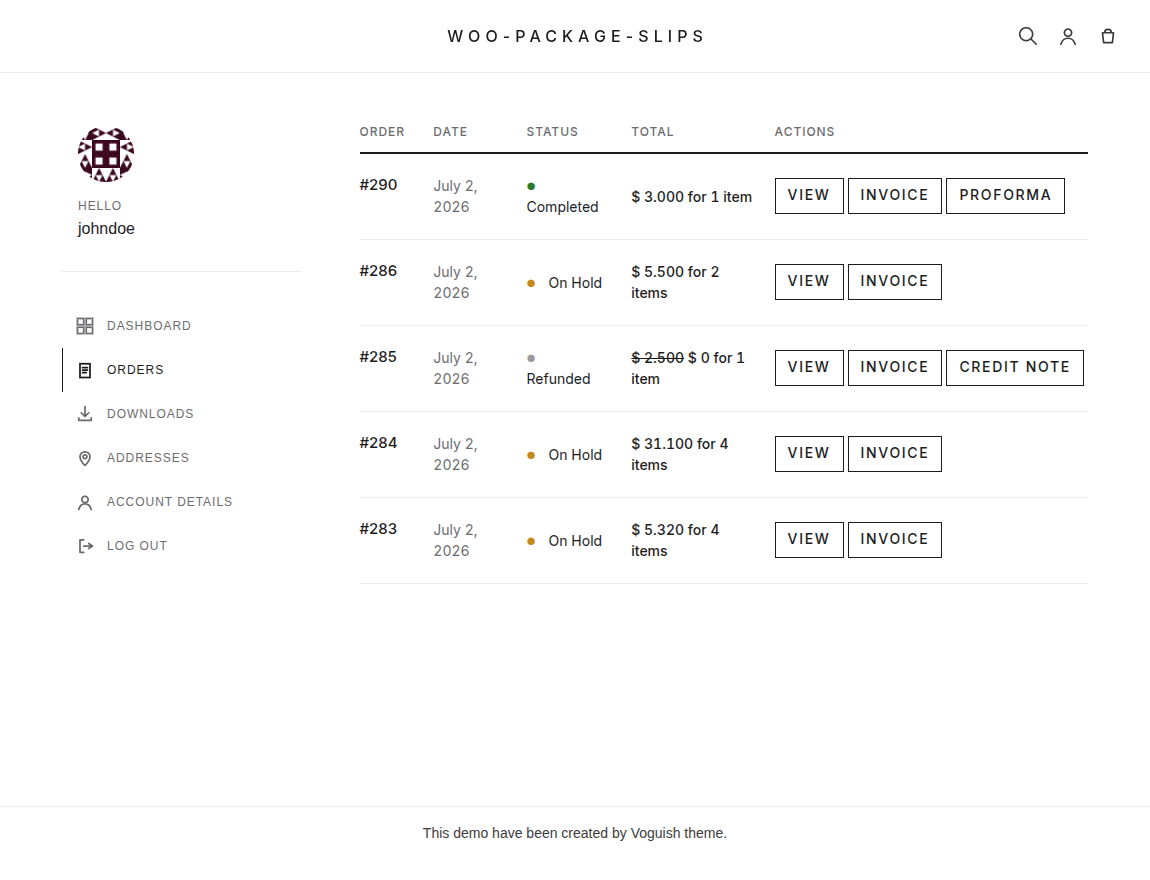Image resolution: width=1150 pixels, height=880 pixels.
Task: Click the Orders document icon in sidebar
Action: (85, 370)
